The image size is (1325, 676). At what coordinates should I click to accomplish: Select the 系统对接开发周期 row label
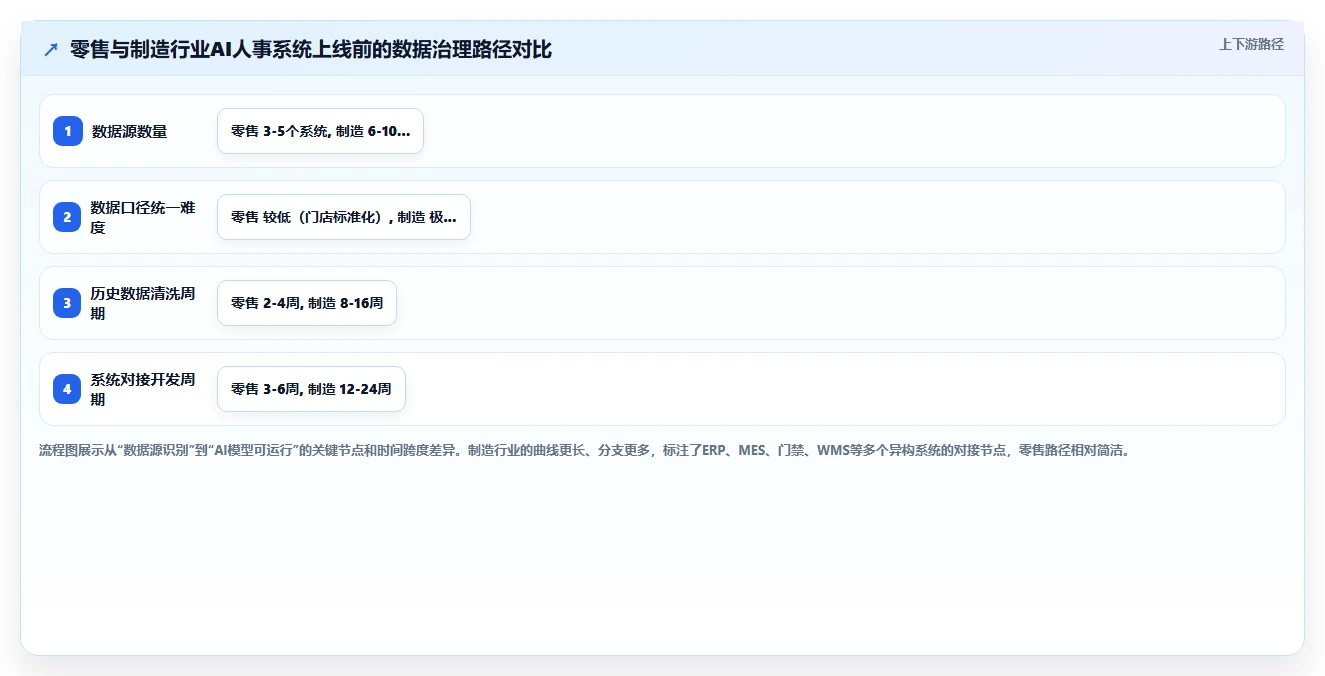pos(143,389)
